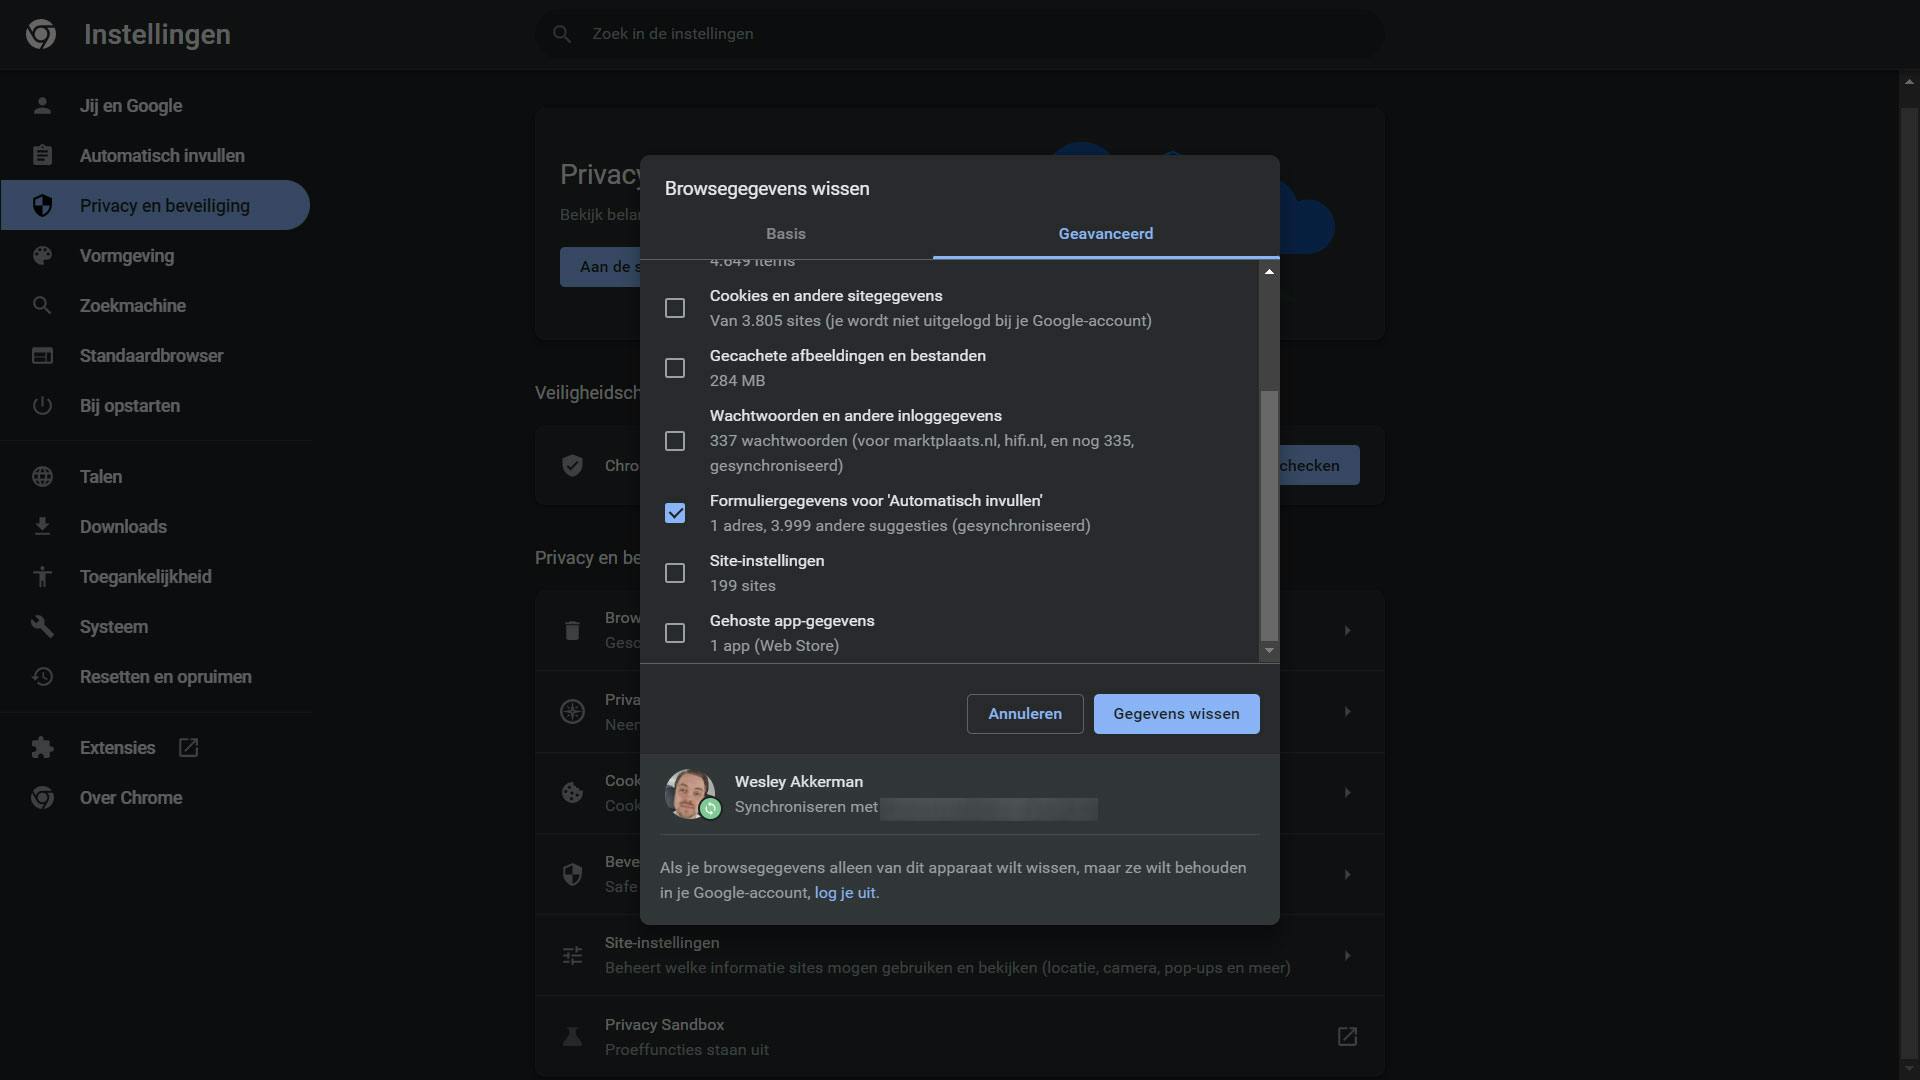Check the Cookies en andere sitegegevens box

(x=675, y=308)
